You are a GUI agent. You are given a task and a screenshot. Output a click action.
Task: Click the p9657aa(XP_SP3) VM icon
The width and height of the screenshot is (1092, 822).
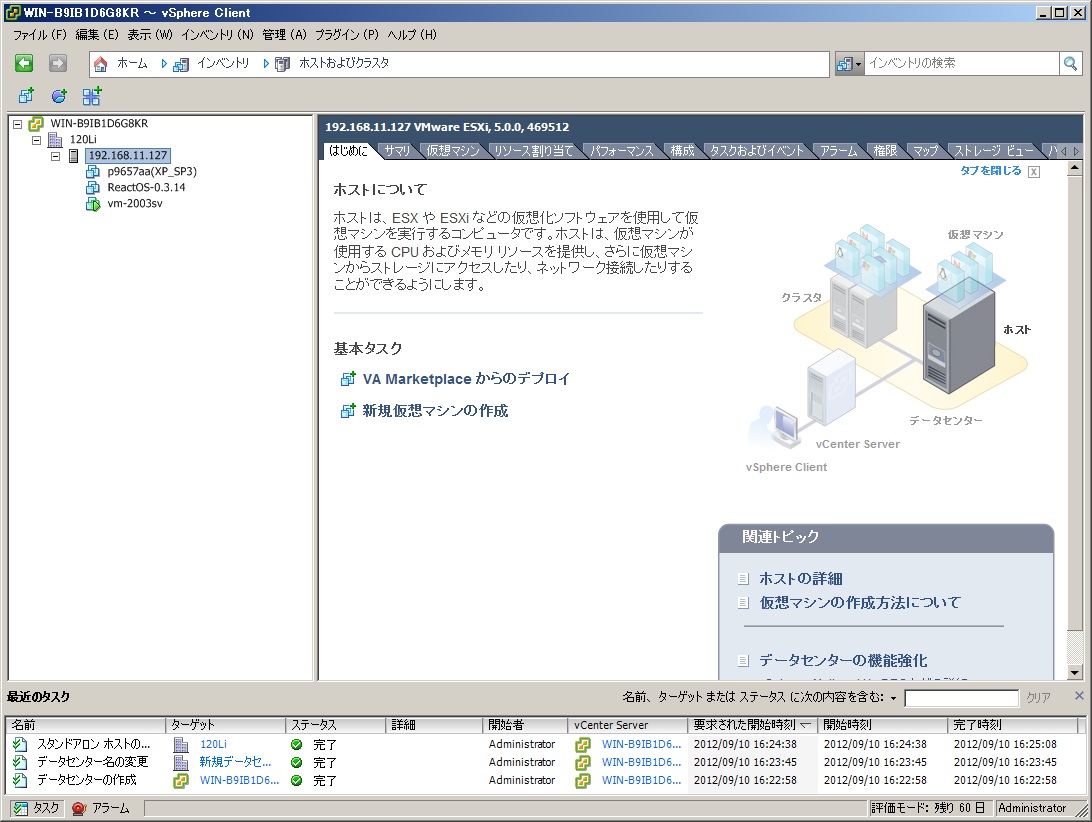tap(93, 171)
